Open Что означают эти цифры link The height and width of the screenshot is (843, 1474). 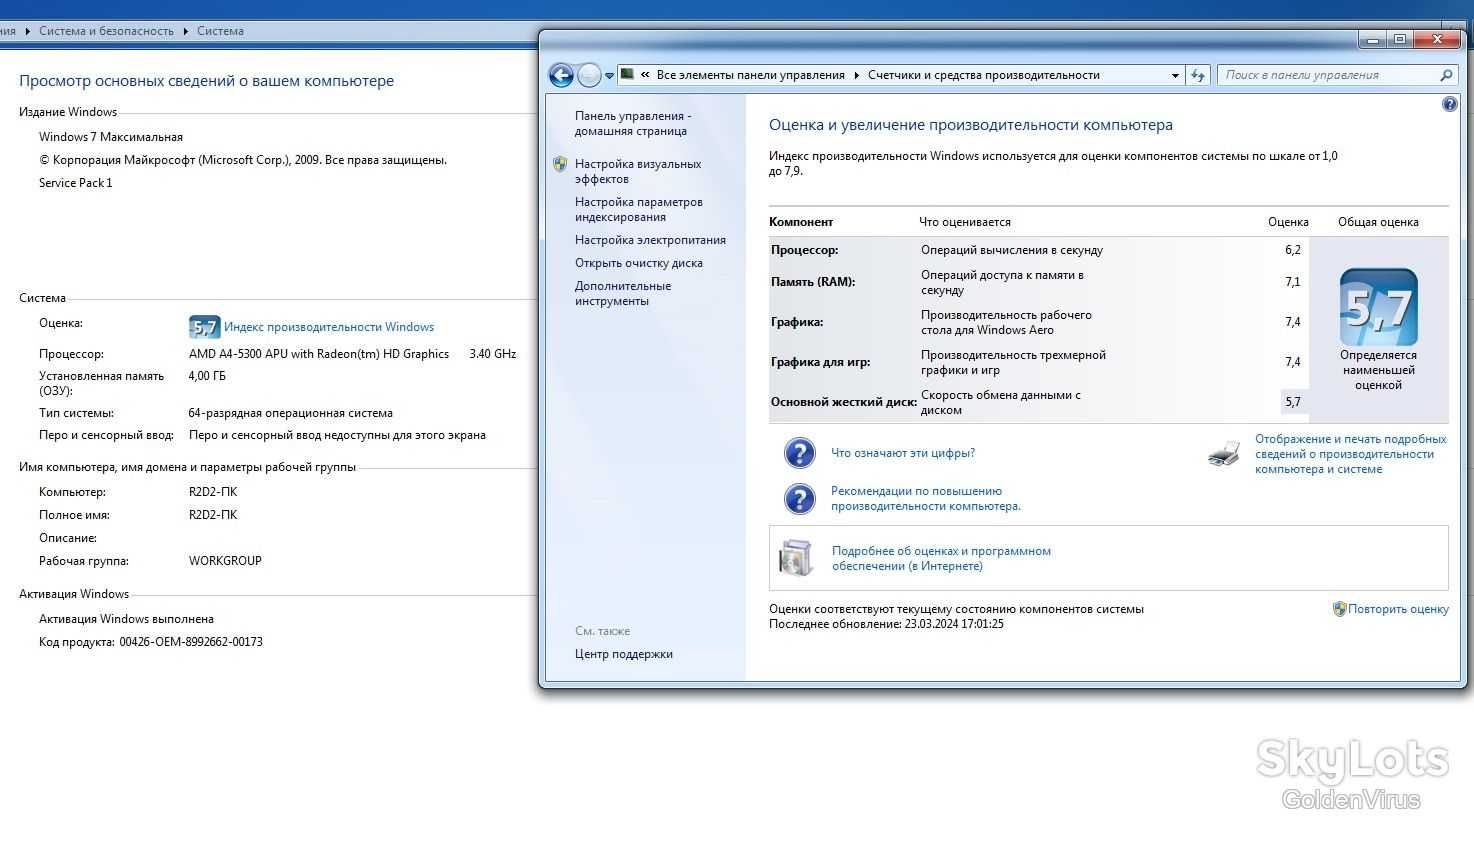click(902, 453)
